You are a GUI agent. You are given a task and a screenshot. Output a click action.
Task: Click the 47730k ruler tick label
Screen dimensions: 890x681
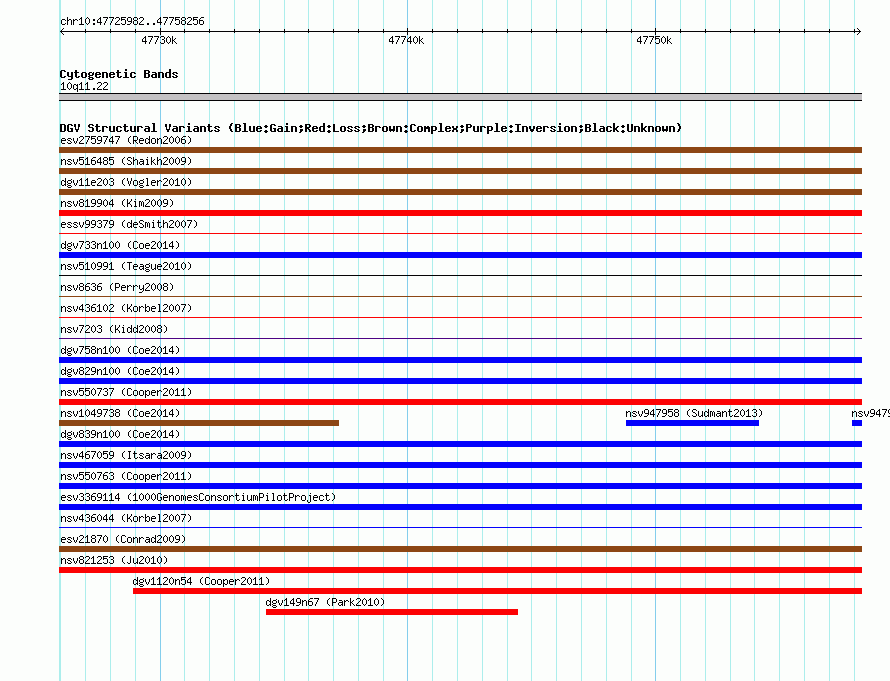point(159,40)
